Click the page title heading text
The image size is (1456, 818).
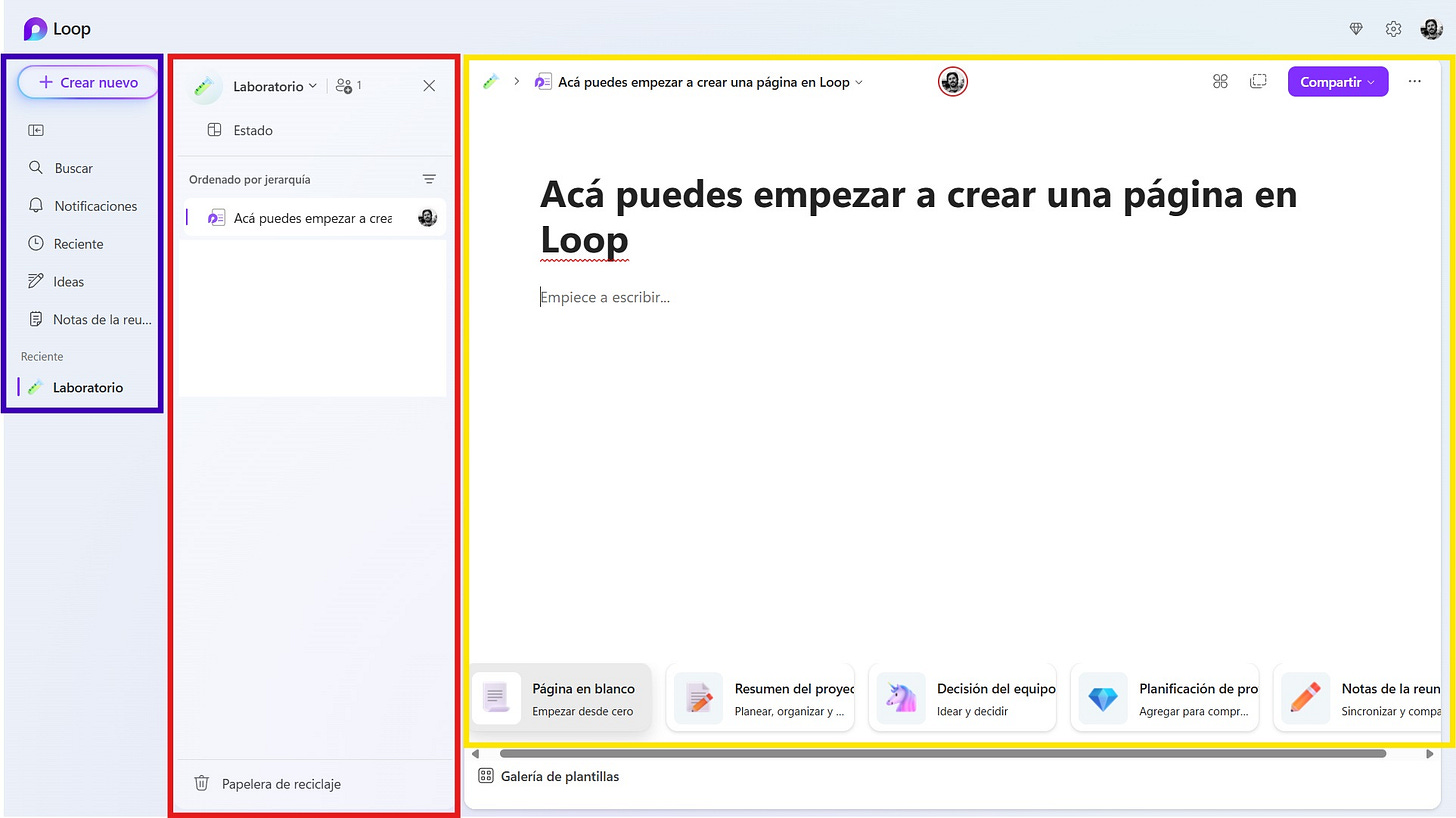point(919,217)
